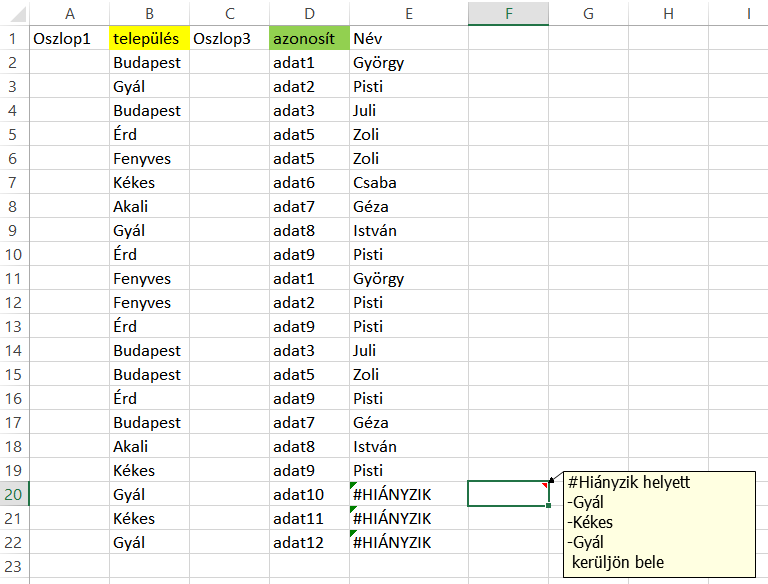
Task: Click Kékes in row 21
Action: pos(149,518)
